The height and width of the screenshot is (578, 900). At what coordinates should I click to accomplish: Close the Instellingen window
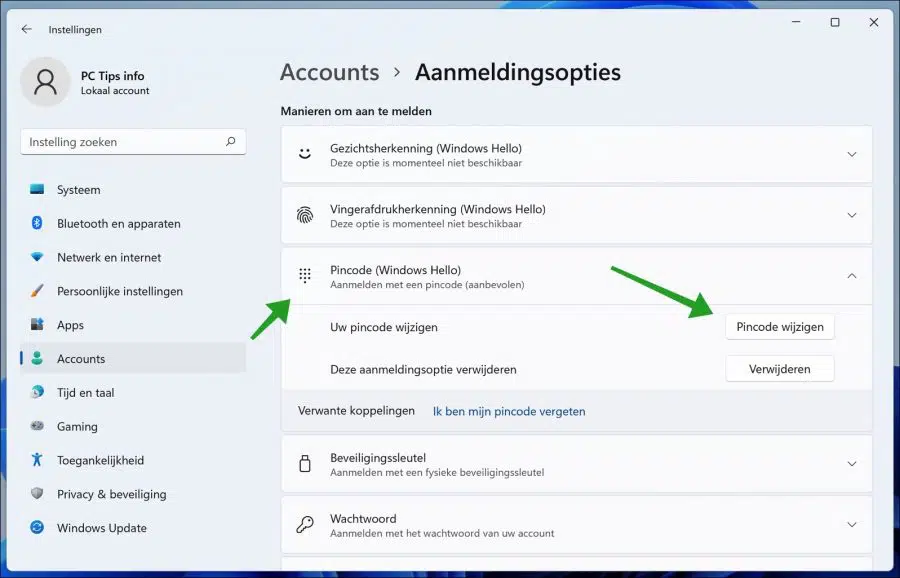tap(874, 22)
